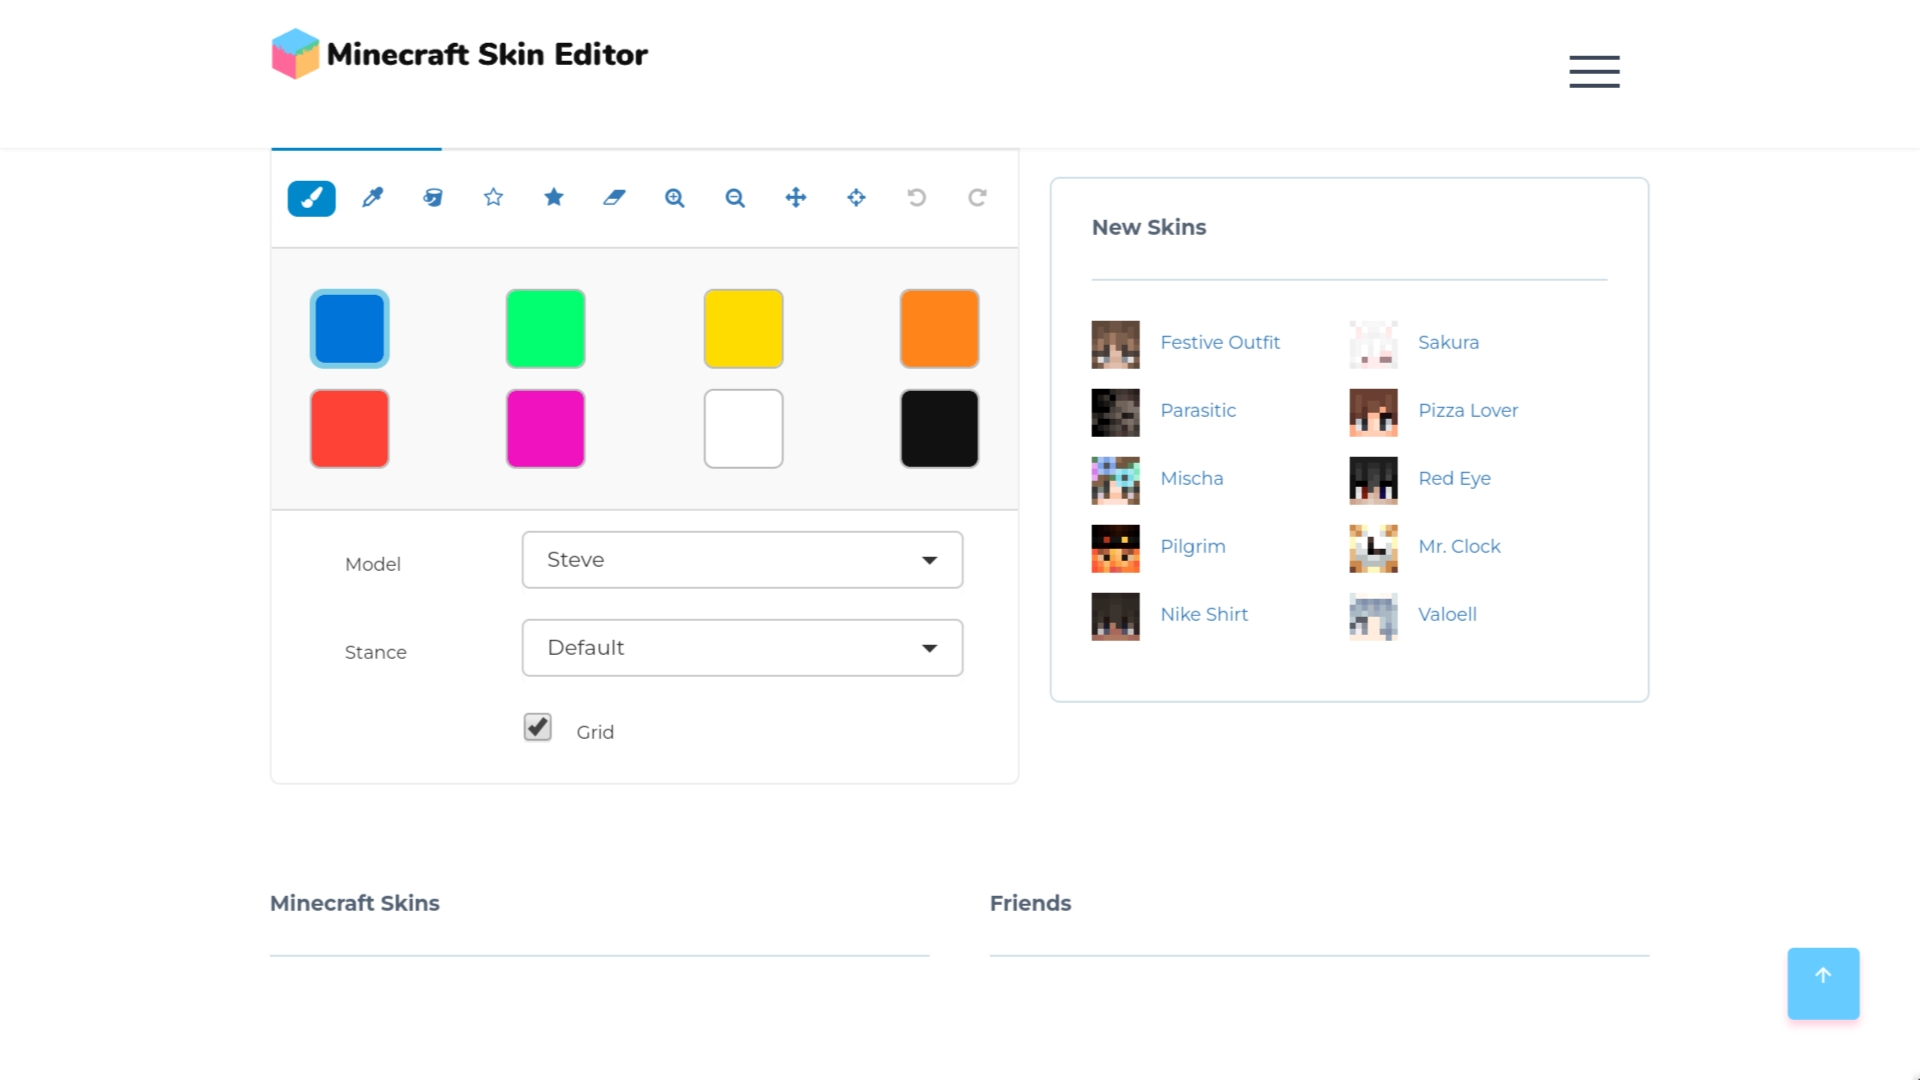Open the Nike Shirt skin link
The height and width of the screenshot is (1080, 1920).
(x=1204, y=615)
